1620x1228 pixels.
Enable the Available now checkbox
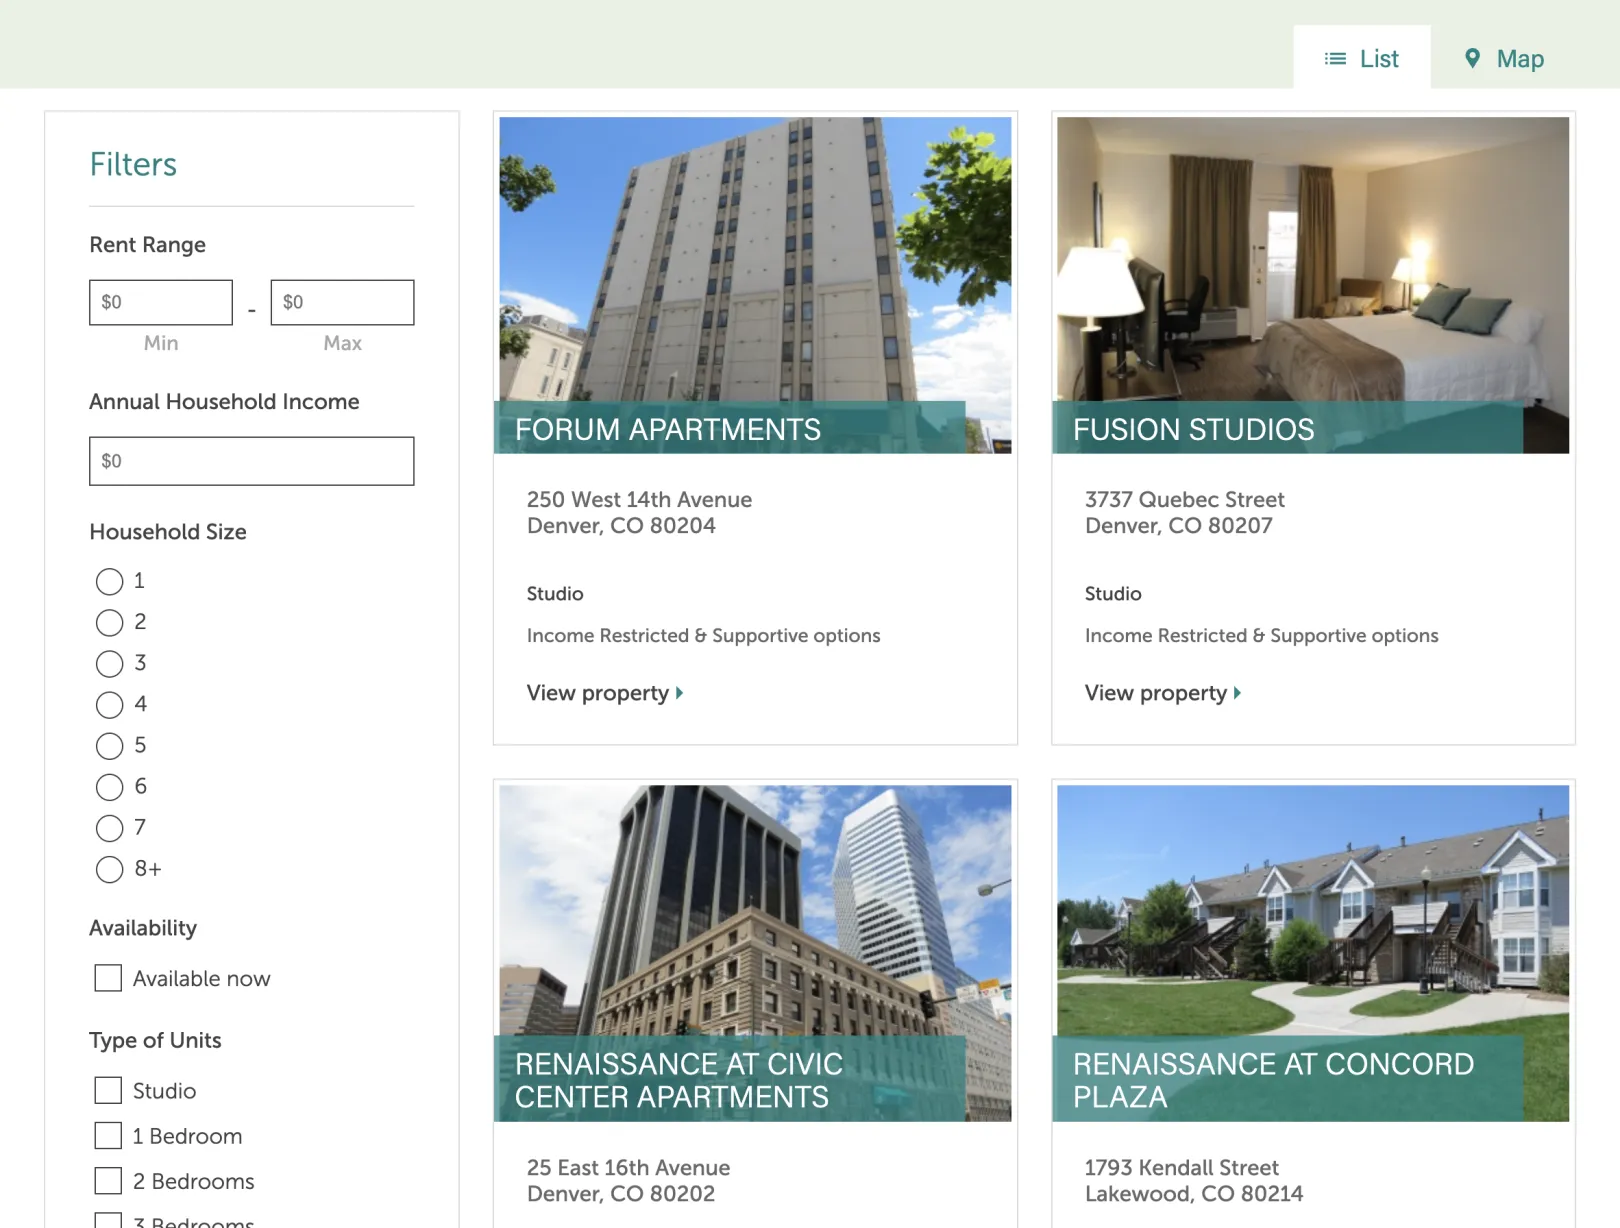point(108,978)
